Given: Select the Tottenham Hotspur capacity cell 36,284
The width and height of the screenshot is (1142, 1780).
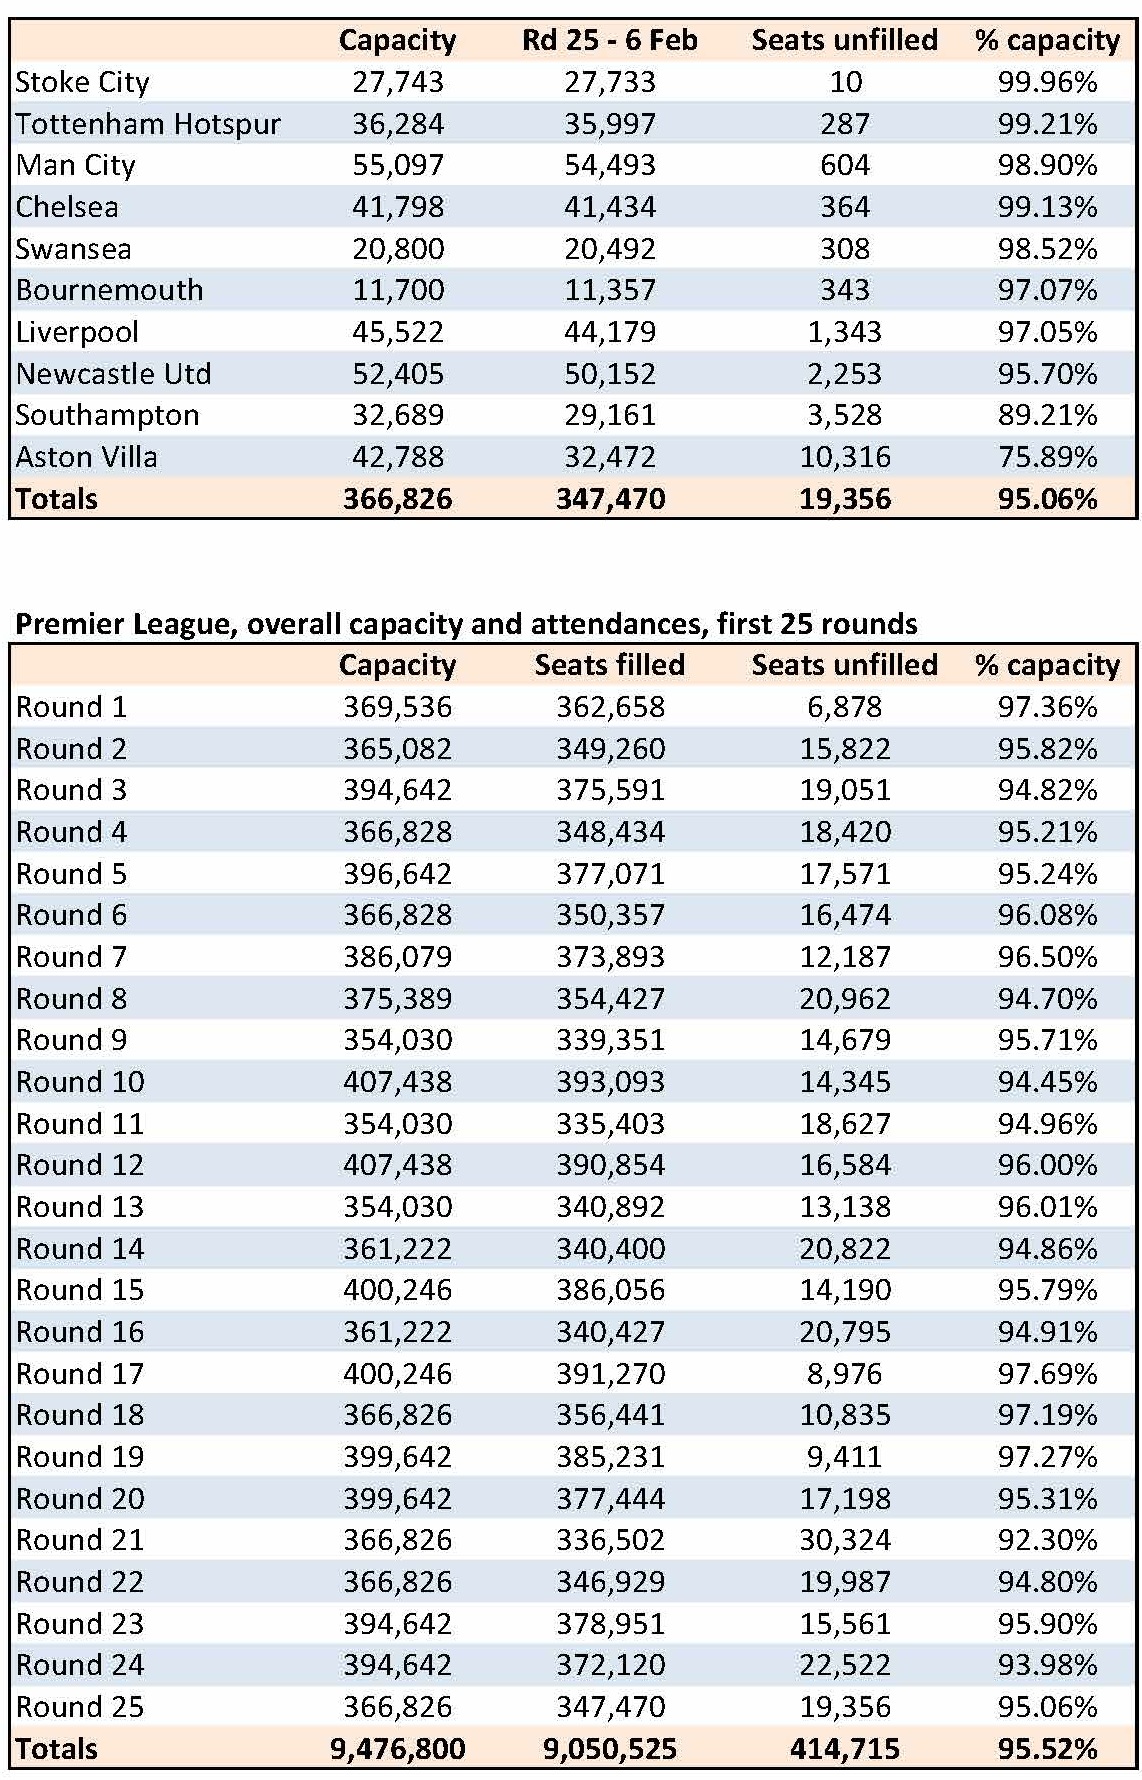Looking at the screenshot, I should (x=397, y=124).
